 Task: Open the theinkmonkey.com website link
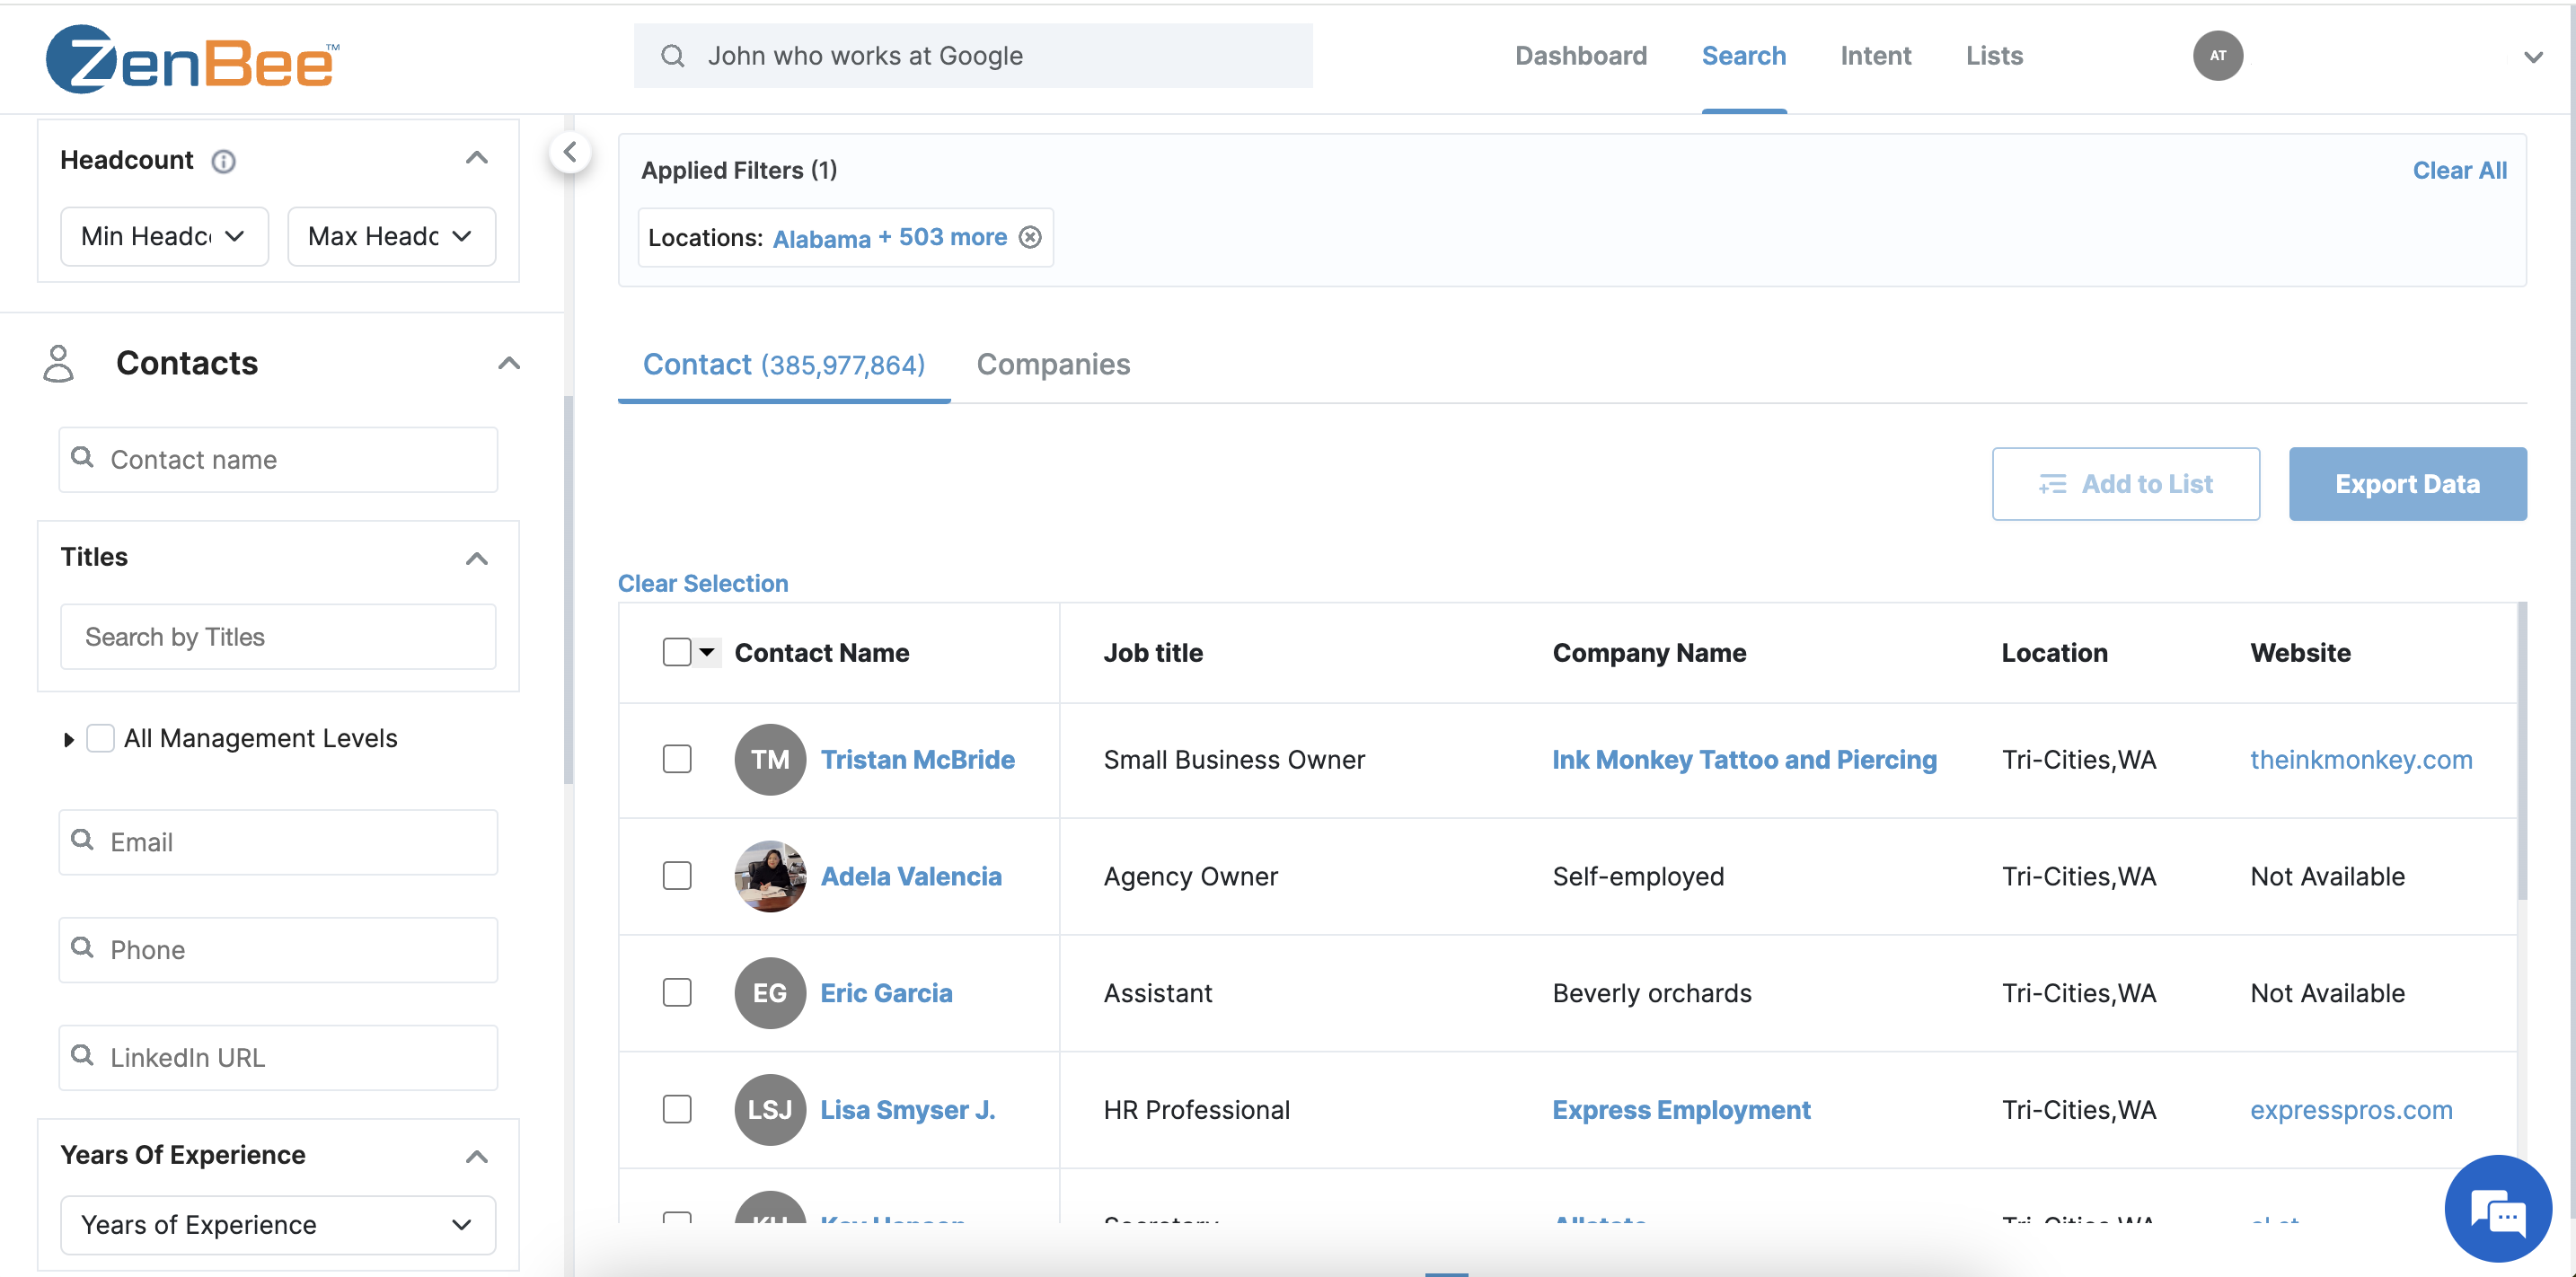pos(2361,759)
